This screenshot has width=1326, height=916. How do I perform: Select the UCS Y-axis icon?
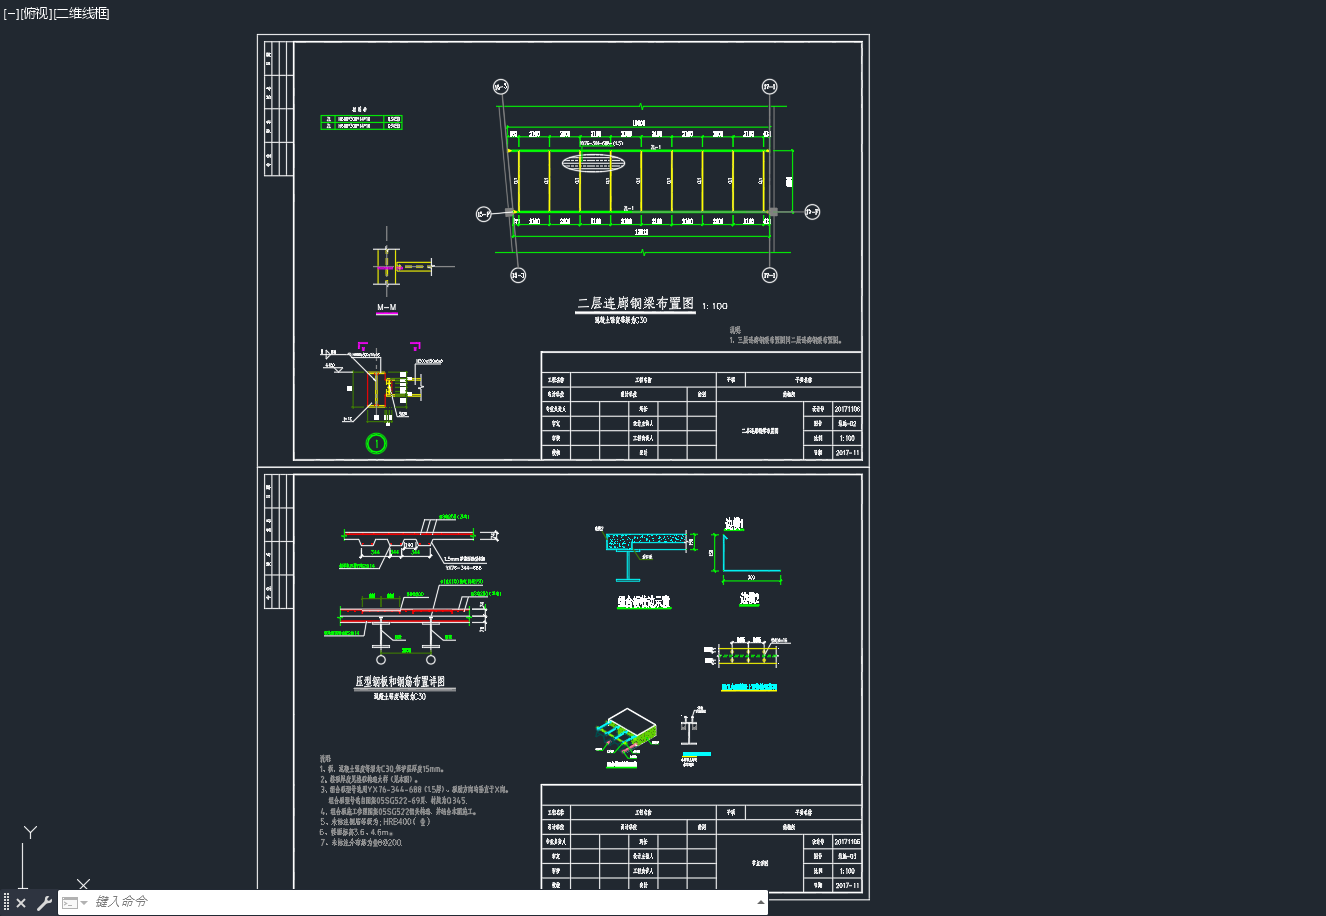click(x=30, y=832)
